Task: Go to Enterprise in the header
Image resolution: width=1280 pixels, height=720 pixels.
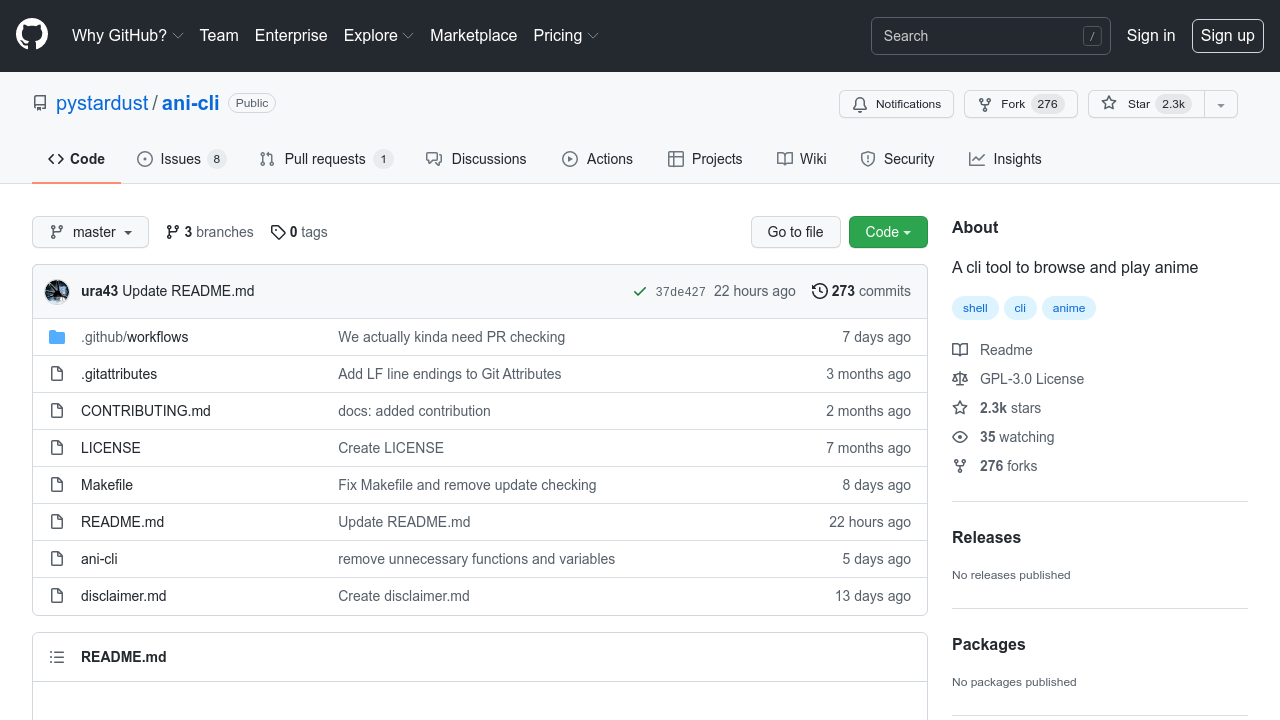Action: 291,35
